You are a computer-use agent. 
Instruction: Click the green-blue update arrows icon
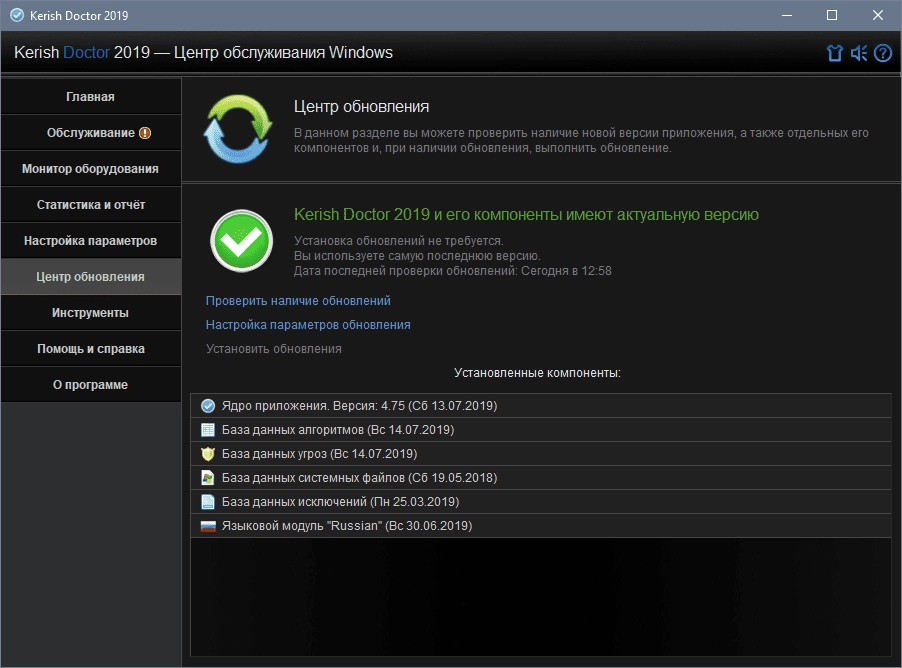pos(238,128)
